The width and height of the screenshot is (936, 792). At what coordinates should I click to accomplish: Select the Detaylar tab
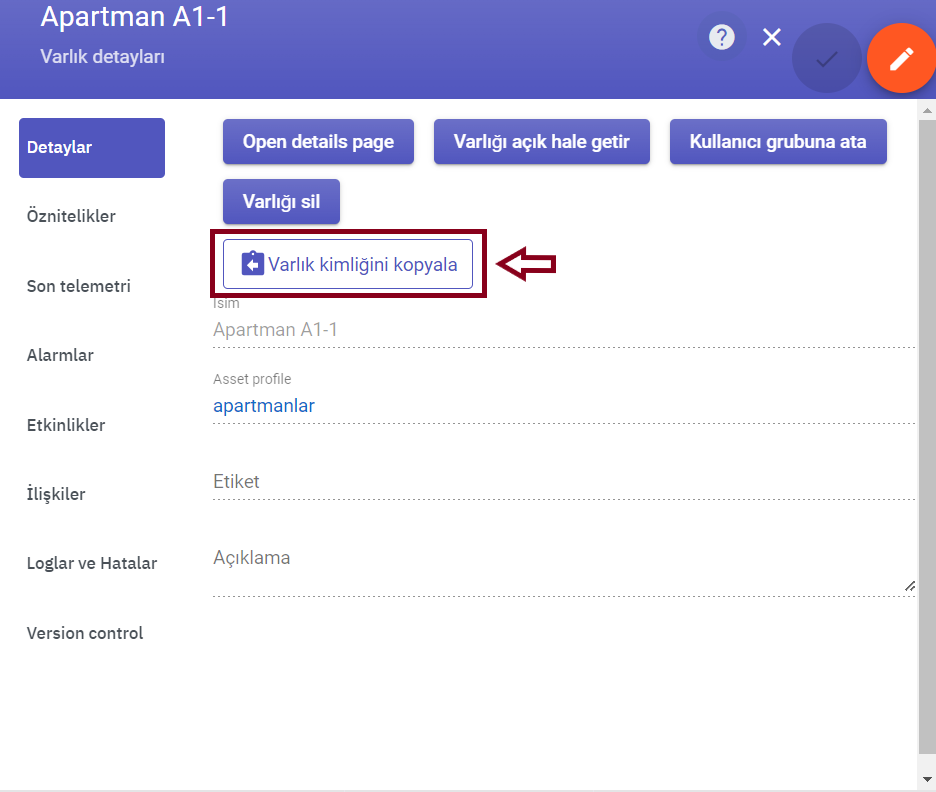coord(92,147)
